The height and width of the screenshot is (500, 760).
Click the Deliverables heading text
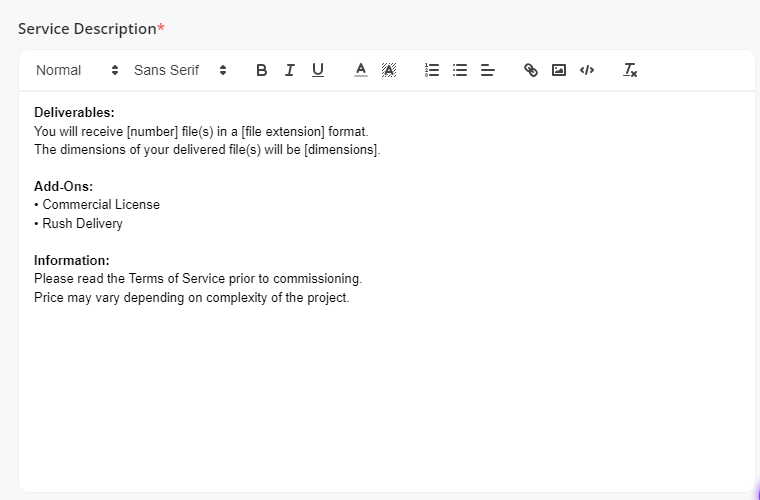pos(74,112)
